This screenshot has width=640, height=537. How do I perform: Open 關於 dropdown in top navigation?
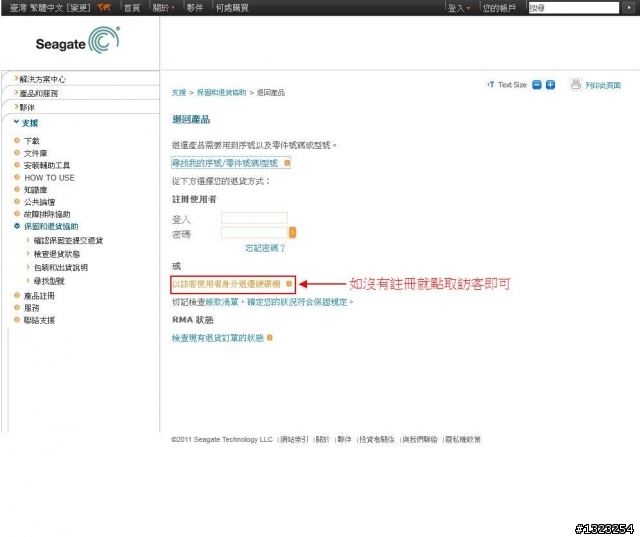(163, 8)
